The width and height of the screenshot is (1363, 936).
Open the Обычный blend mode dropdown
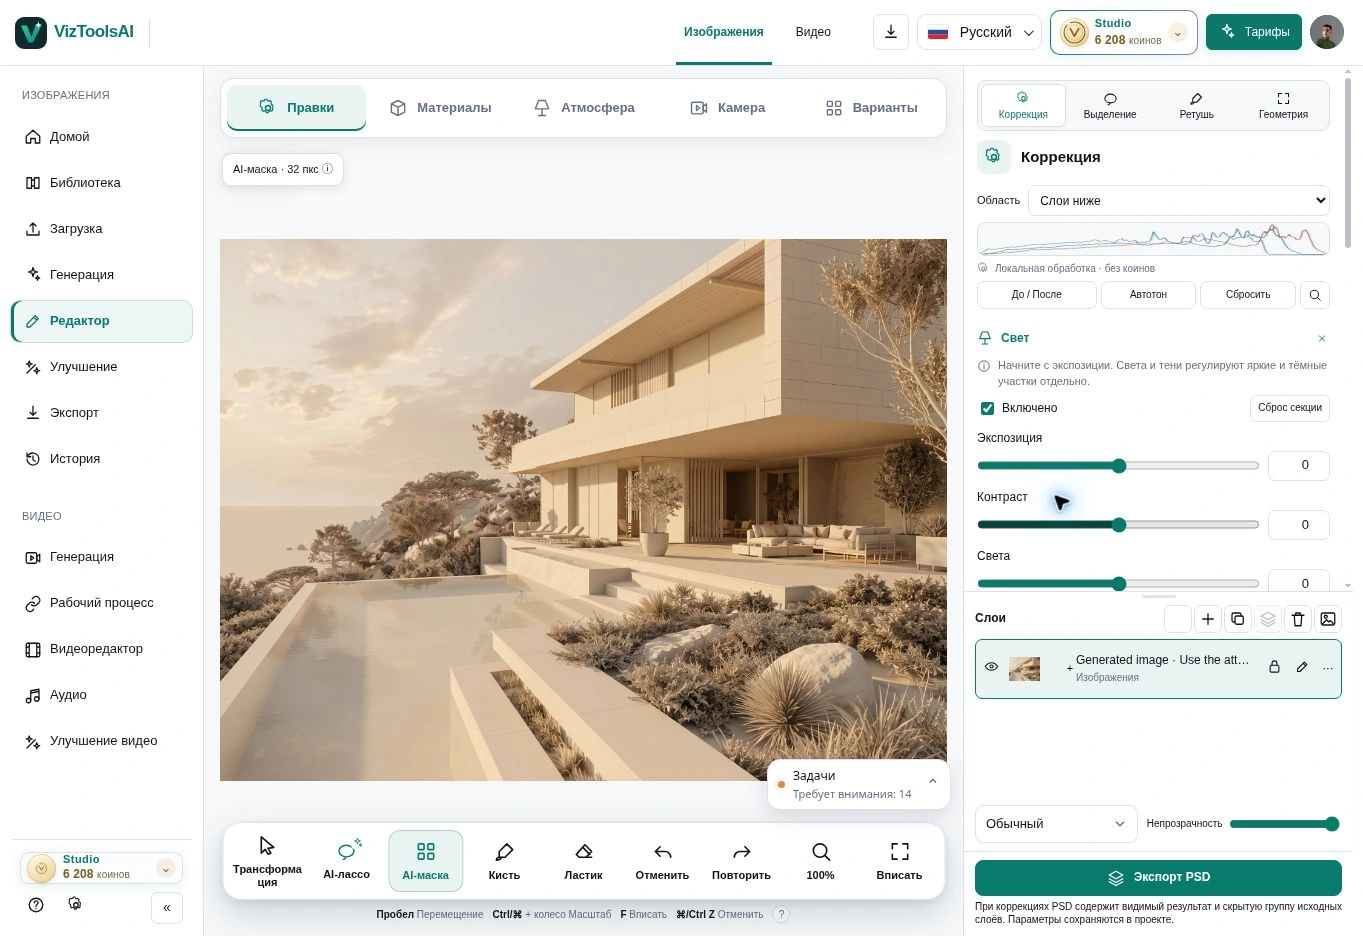coord(1056,824)
